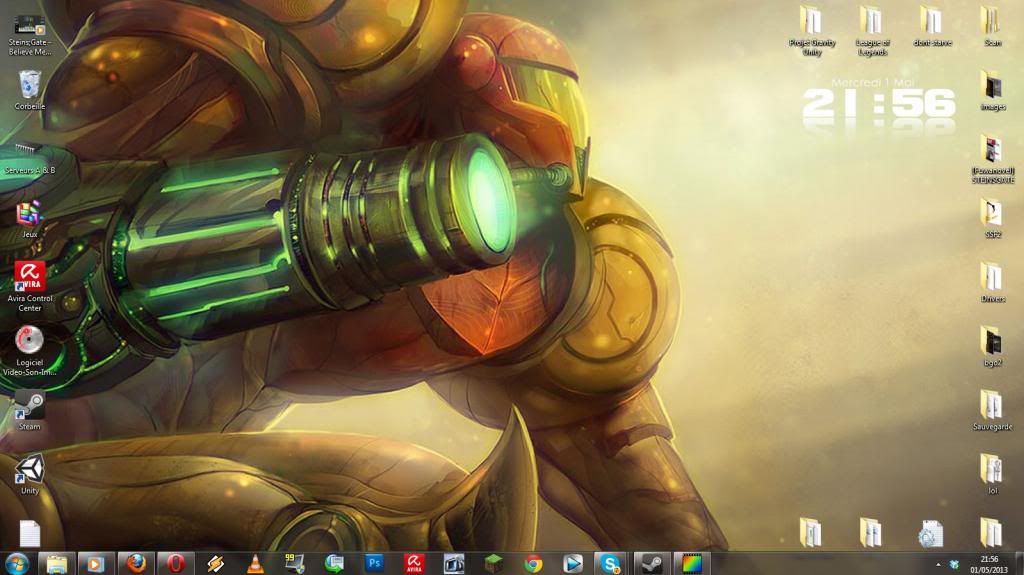Open the Steam window from the taskbar
The width and height of the screenshot is (1024, 575).
pos(652,563)
